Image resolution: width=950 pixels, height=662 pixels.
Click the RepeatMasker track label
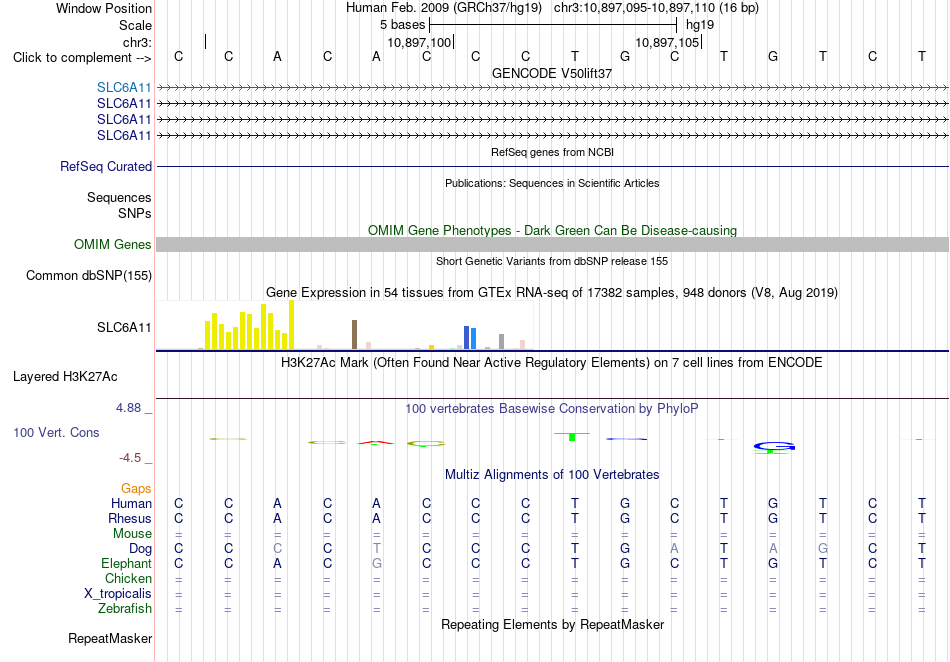click(110, 639)
